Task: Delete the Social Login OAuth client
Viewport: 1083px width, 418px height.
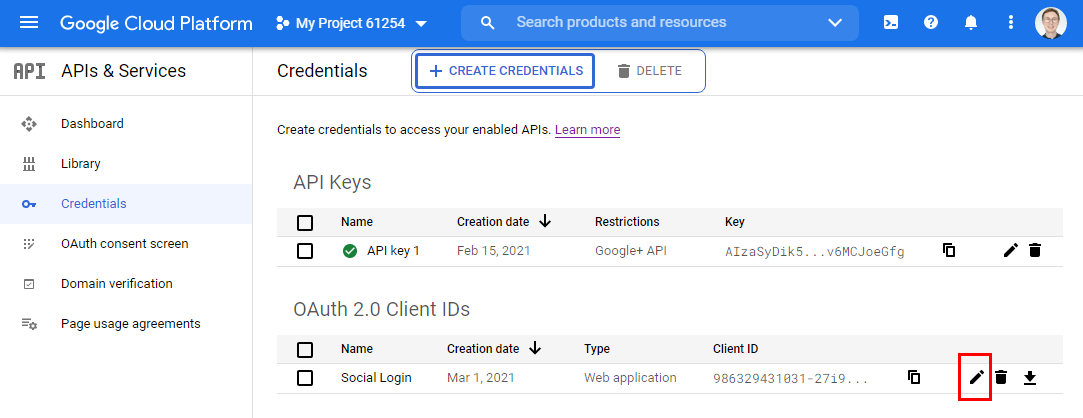Action: click(1001, 377)
